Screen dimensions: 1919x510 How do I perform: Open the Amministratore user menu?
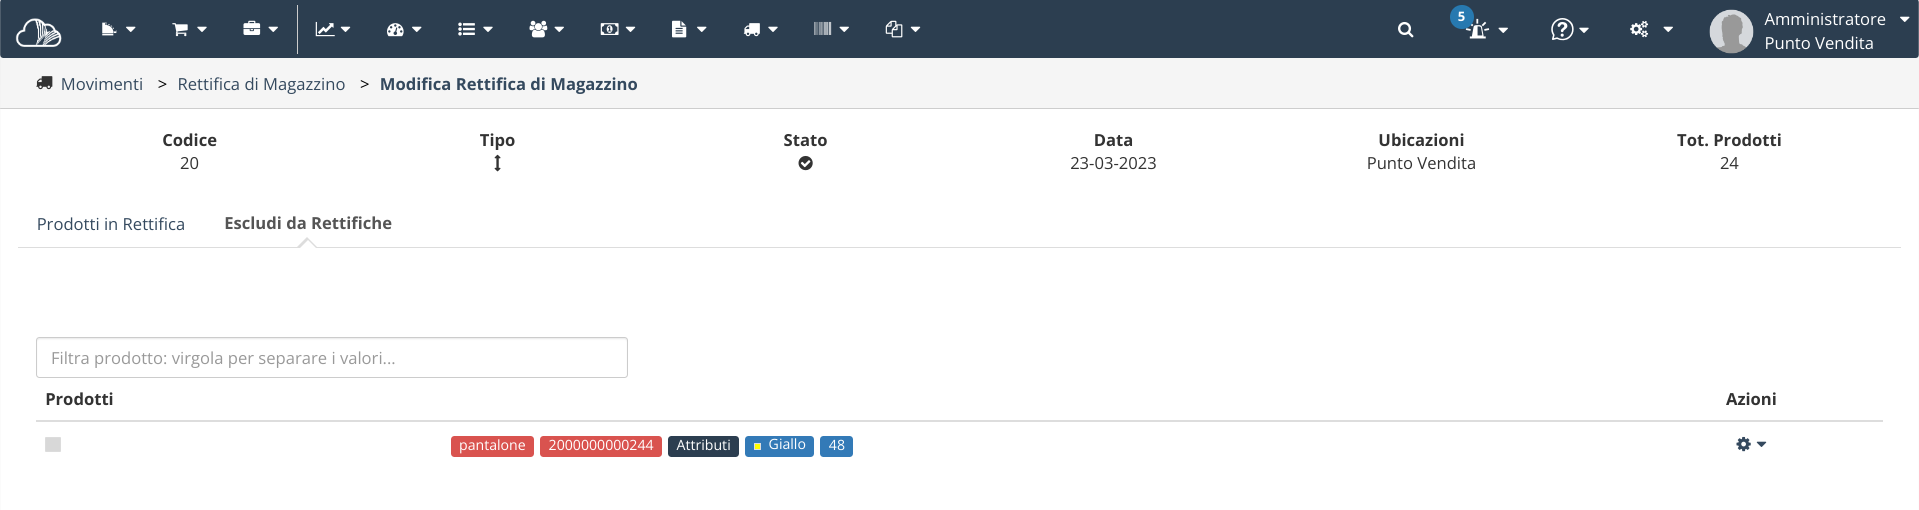click(x=1810, y=31)
